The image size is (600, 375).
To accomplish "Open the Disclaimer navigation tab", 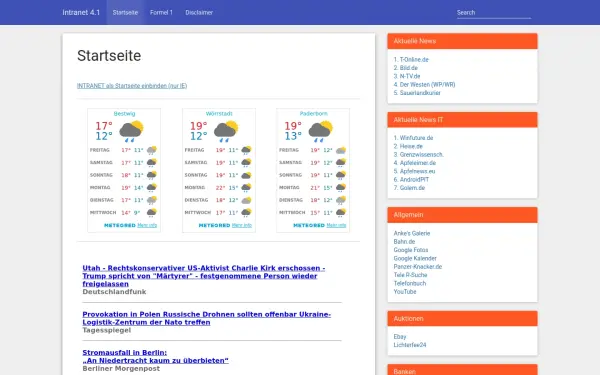I will (199, 13).
